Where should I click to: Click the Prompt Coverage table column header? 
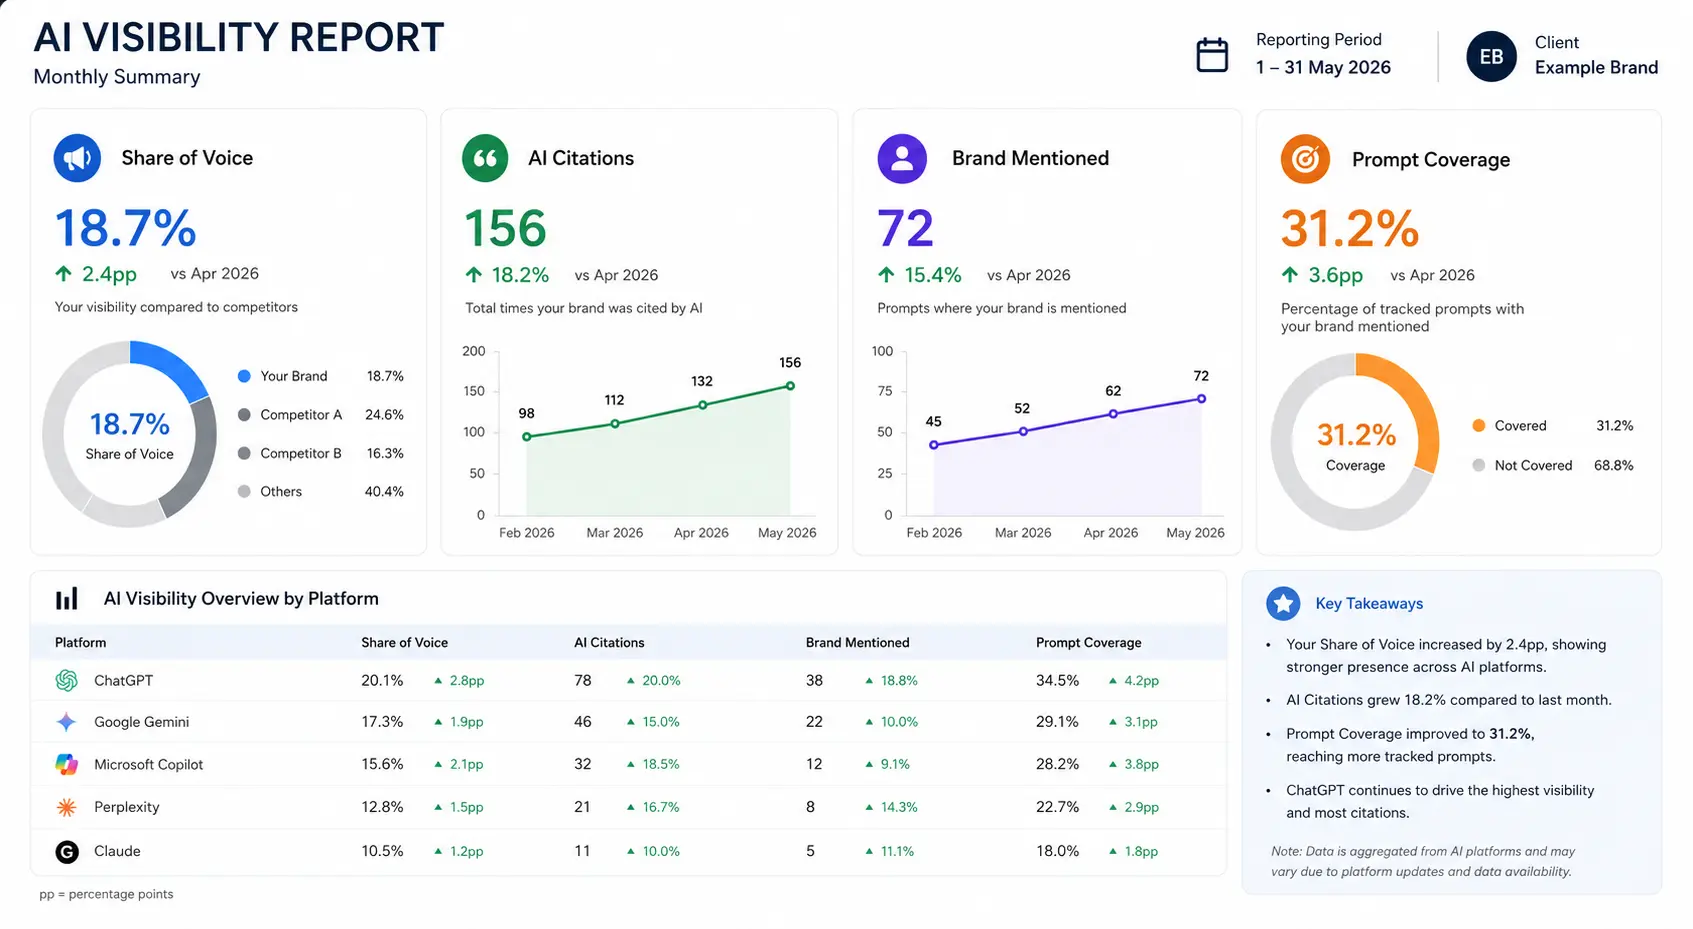pyautogui.click(x=1088, y=642)
